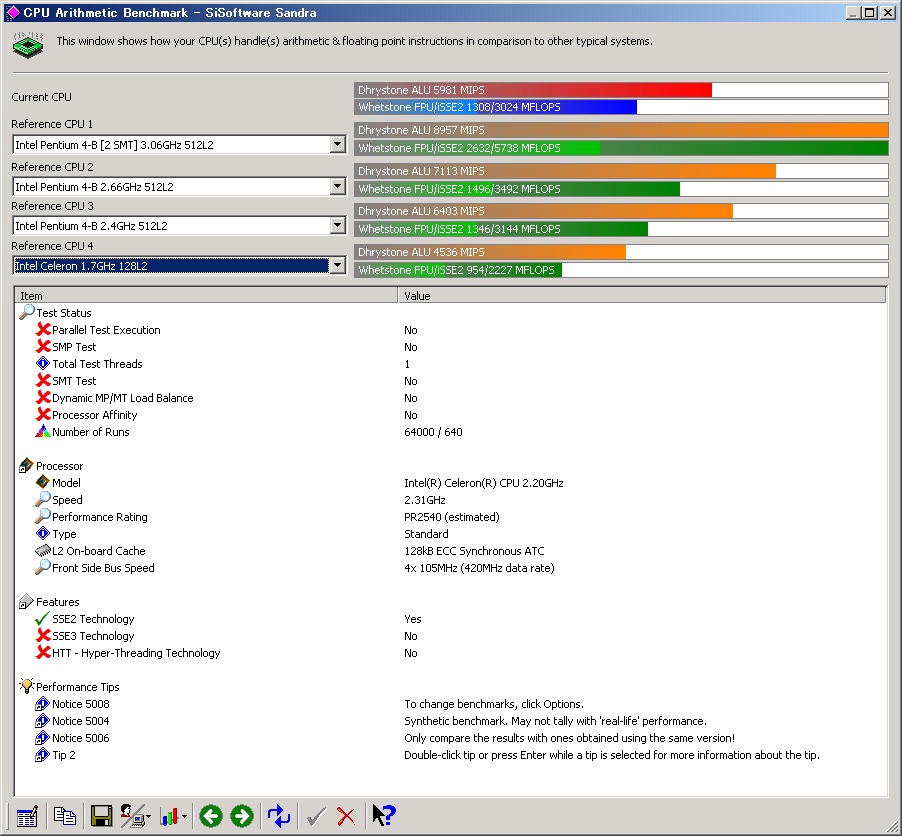Screen dimensions: 902x836
Task: Click the green check icon beside SSE2 Technology
Action: coord(43,618)
